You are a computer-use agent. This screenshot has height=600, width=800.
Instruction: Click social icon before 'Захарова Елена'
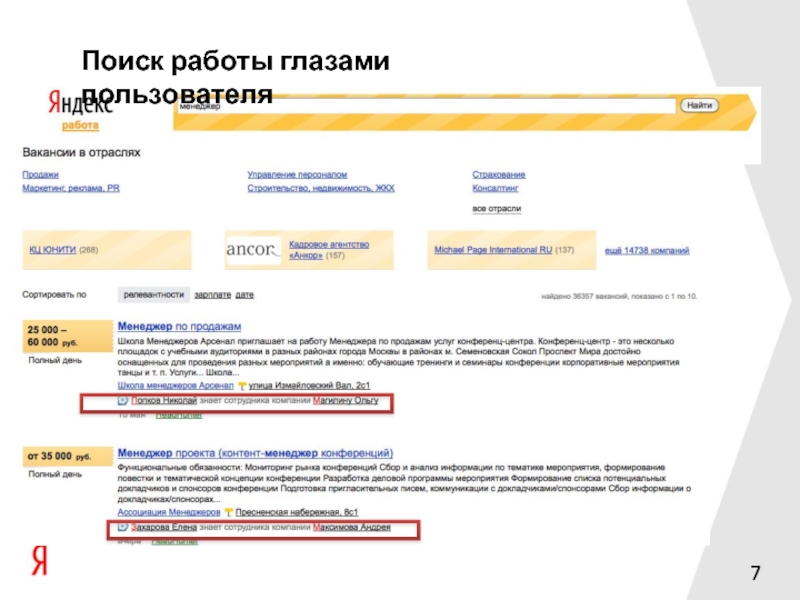click(x=122, y=528)
